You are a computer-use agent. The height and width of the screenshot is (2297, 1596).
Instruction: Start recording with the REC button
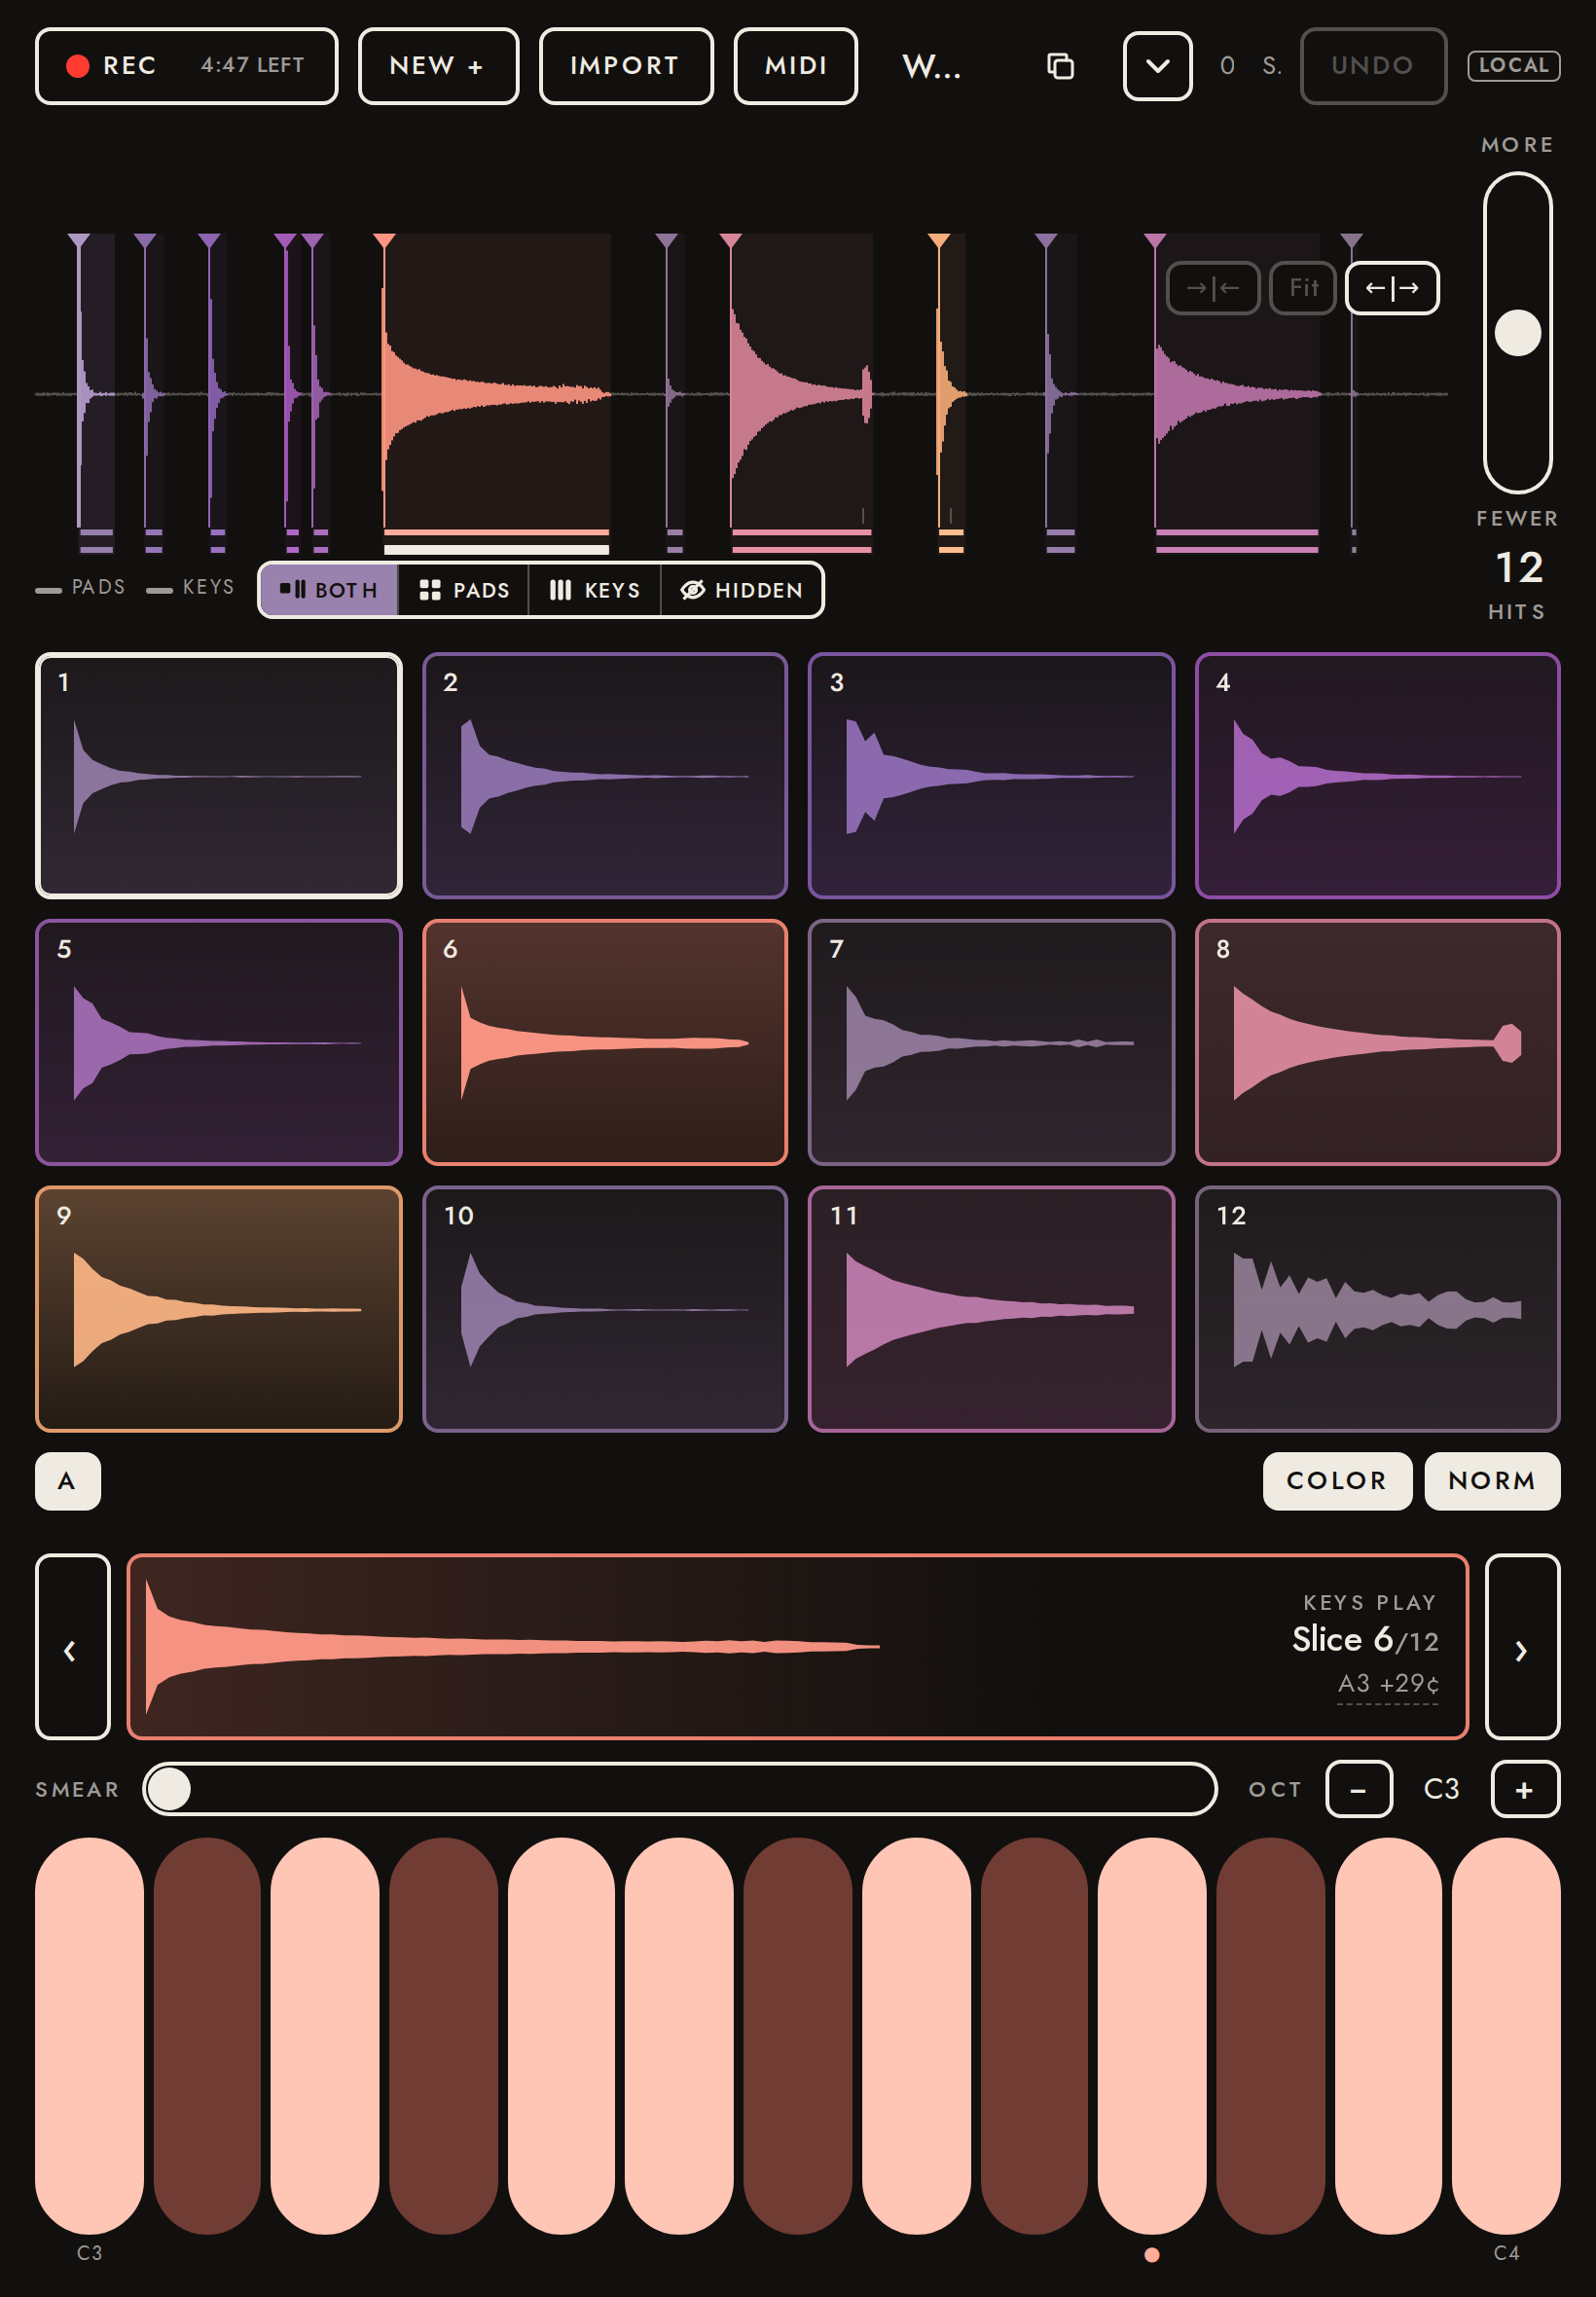point(186,66)
